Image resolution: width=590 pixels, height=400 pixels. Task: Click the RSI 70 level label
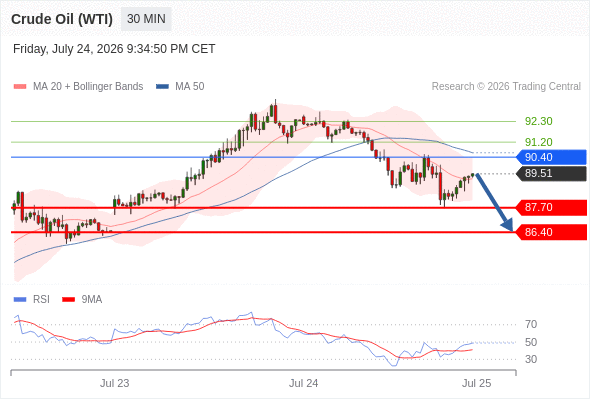point(531,324)
